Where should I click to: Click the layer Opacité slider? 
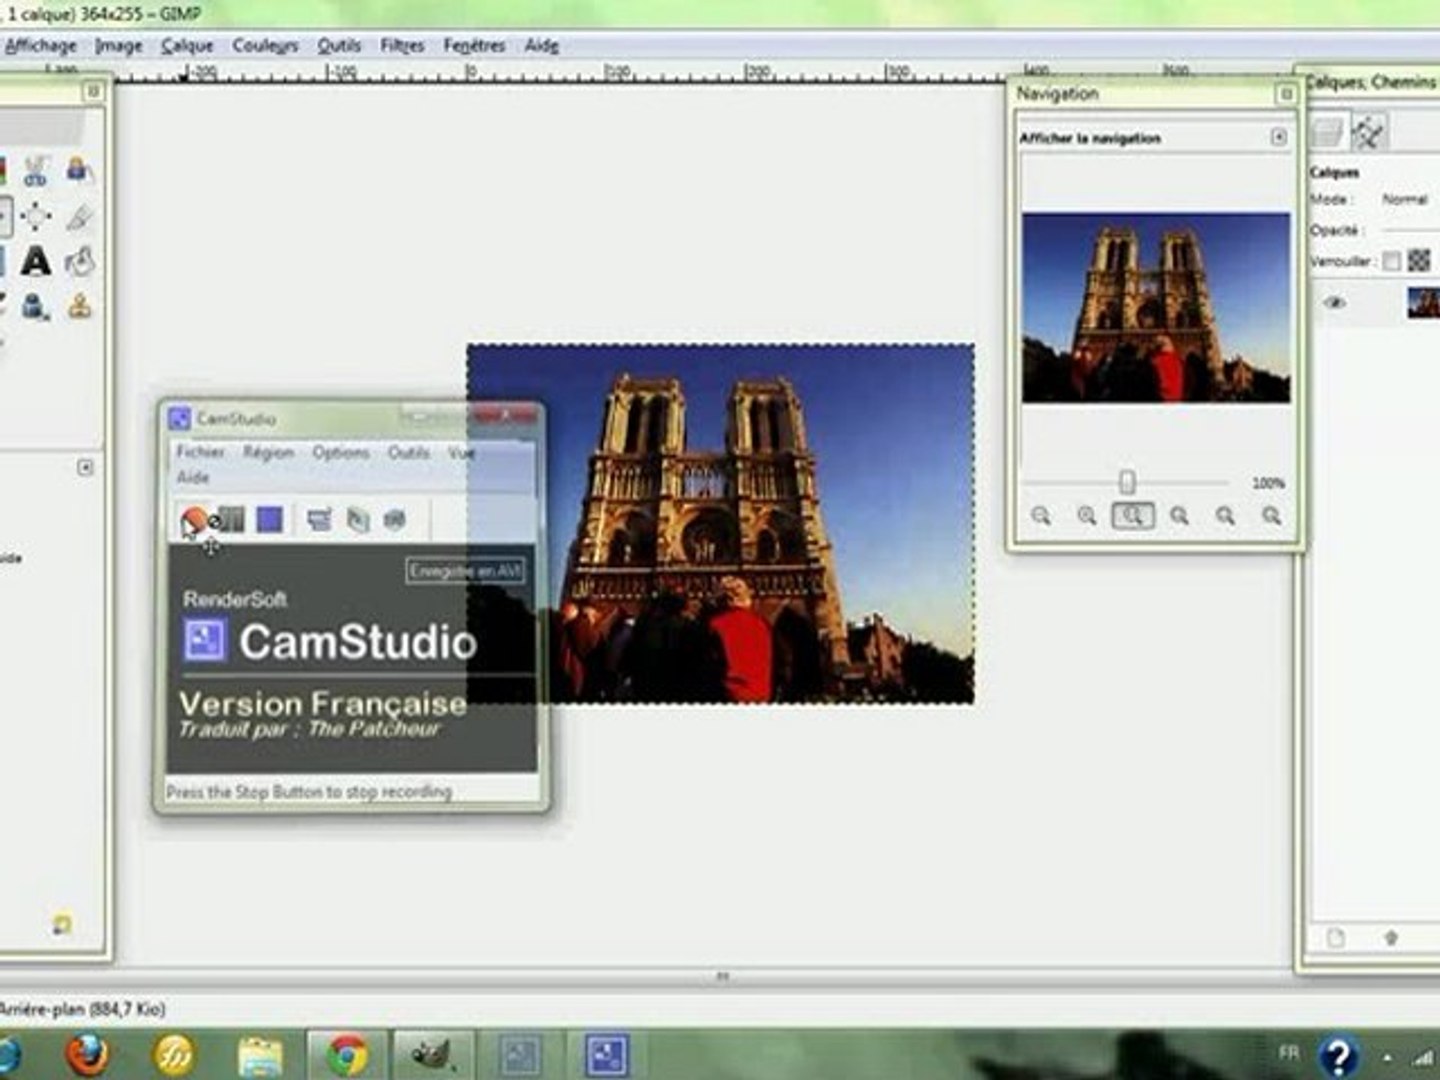(x=1409, y=231)
